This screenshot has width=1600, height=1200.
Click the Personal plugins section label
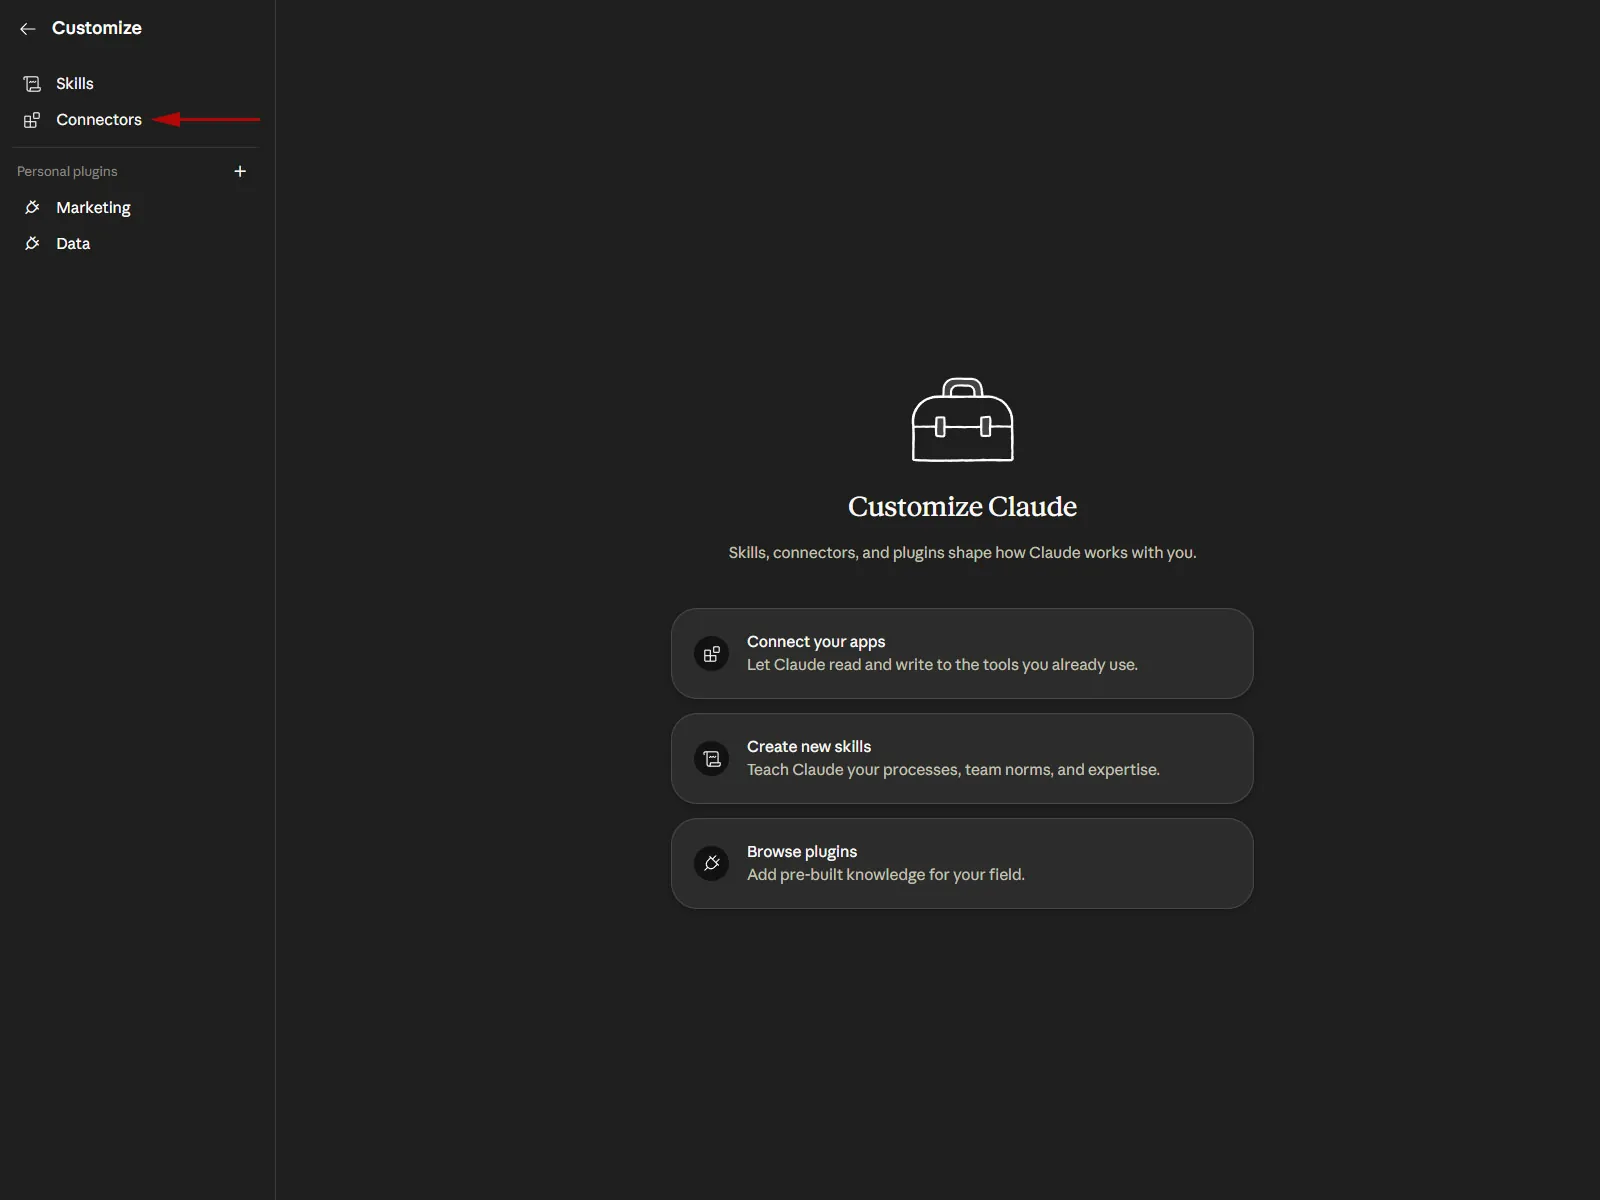67,172
